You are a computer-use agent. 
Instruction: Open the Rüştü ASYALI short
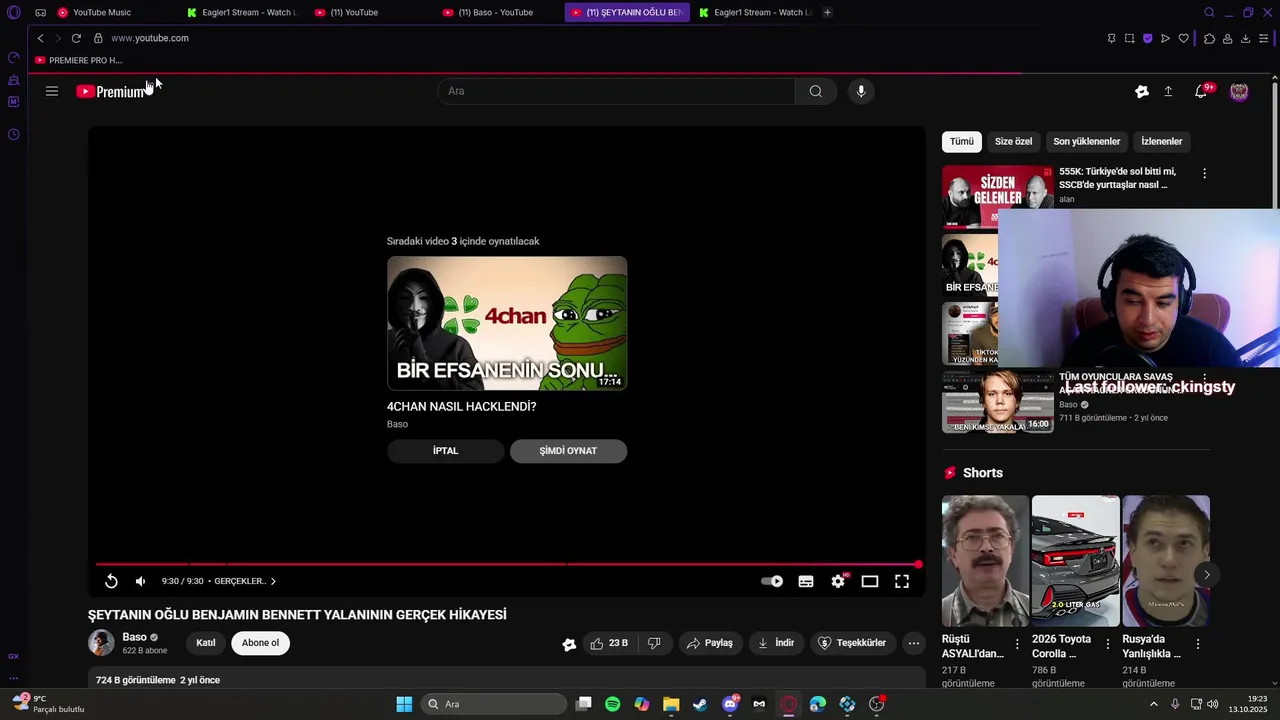click(x=985, y=561)
